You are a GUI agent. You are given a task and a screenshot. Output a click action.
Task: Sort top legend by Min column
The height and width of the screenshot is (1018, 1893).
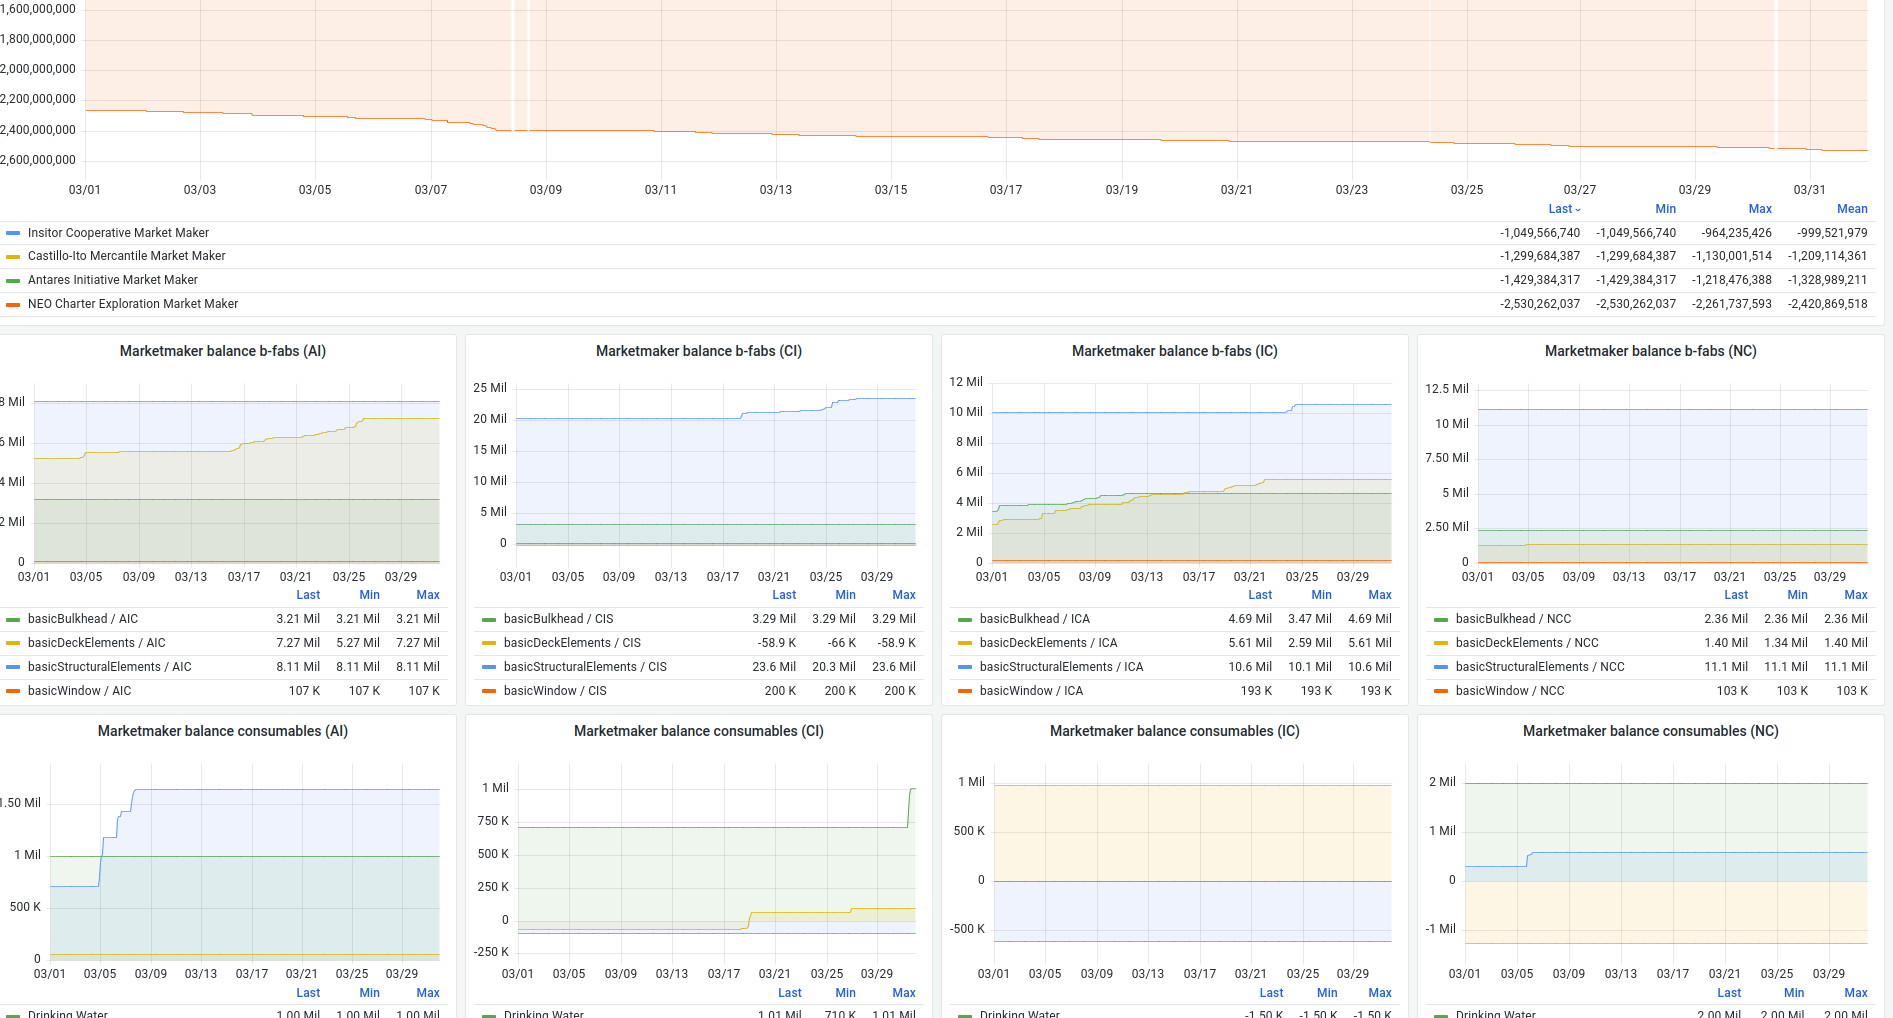click(1665, 209)
